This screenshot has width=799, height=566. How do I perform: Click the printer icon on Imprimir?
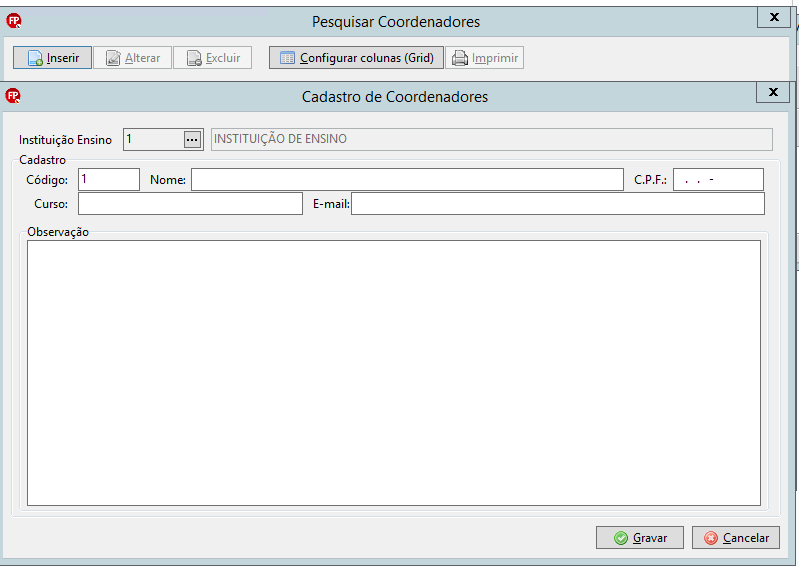pos(460,58)
